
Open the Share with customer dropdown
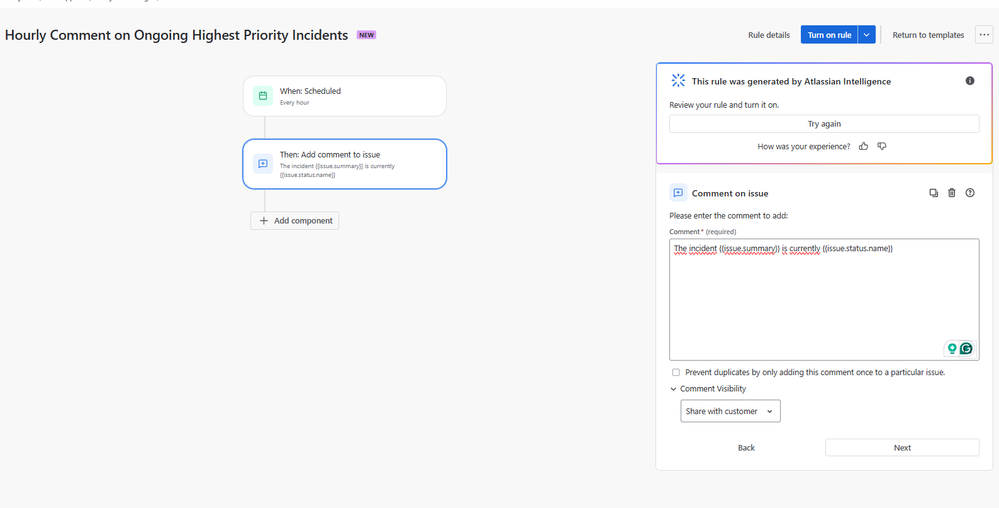730,411
